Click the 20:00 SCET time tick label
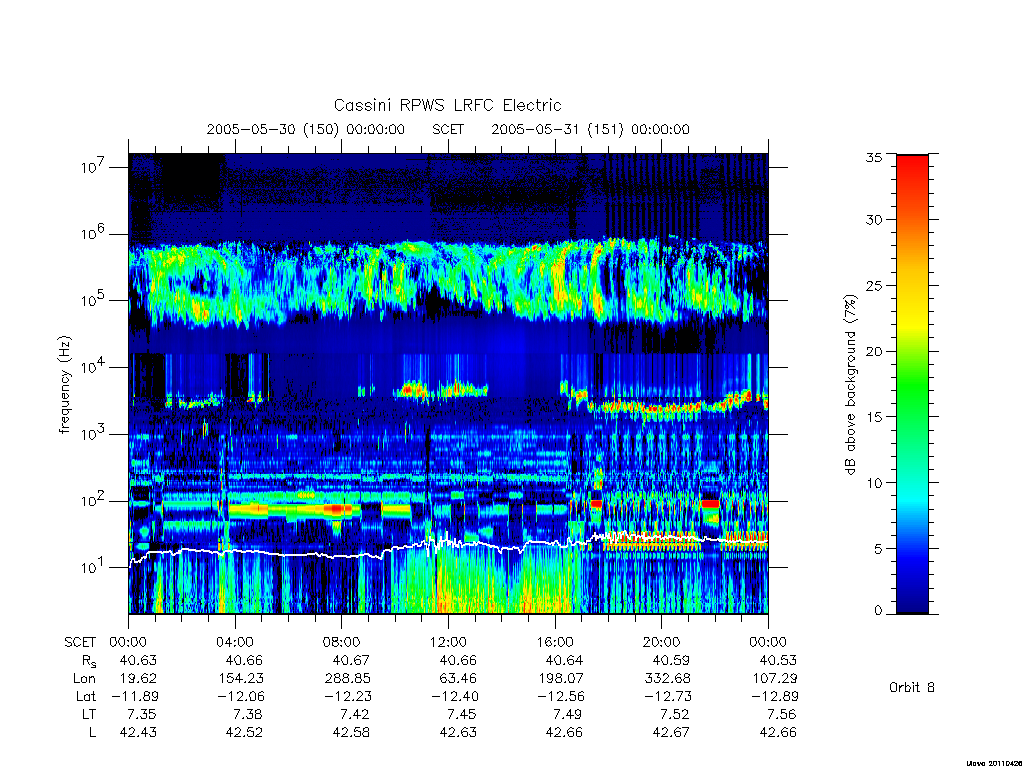Screen dimensions: 1024x768 [662, 642]
